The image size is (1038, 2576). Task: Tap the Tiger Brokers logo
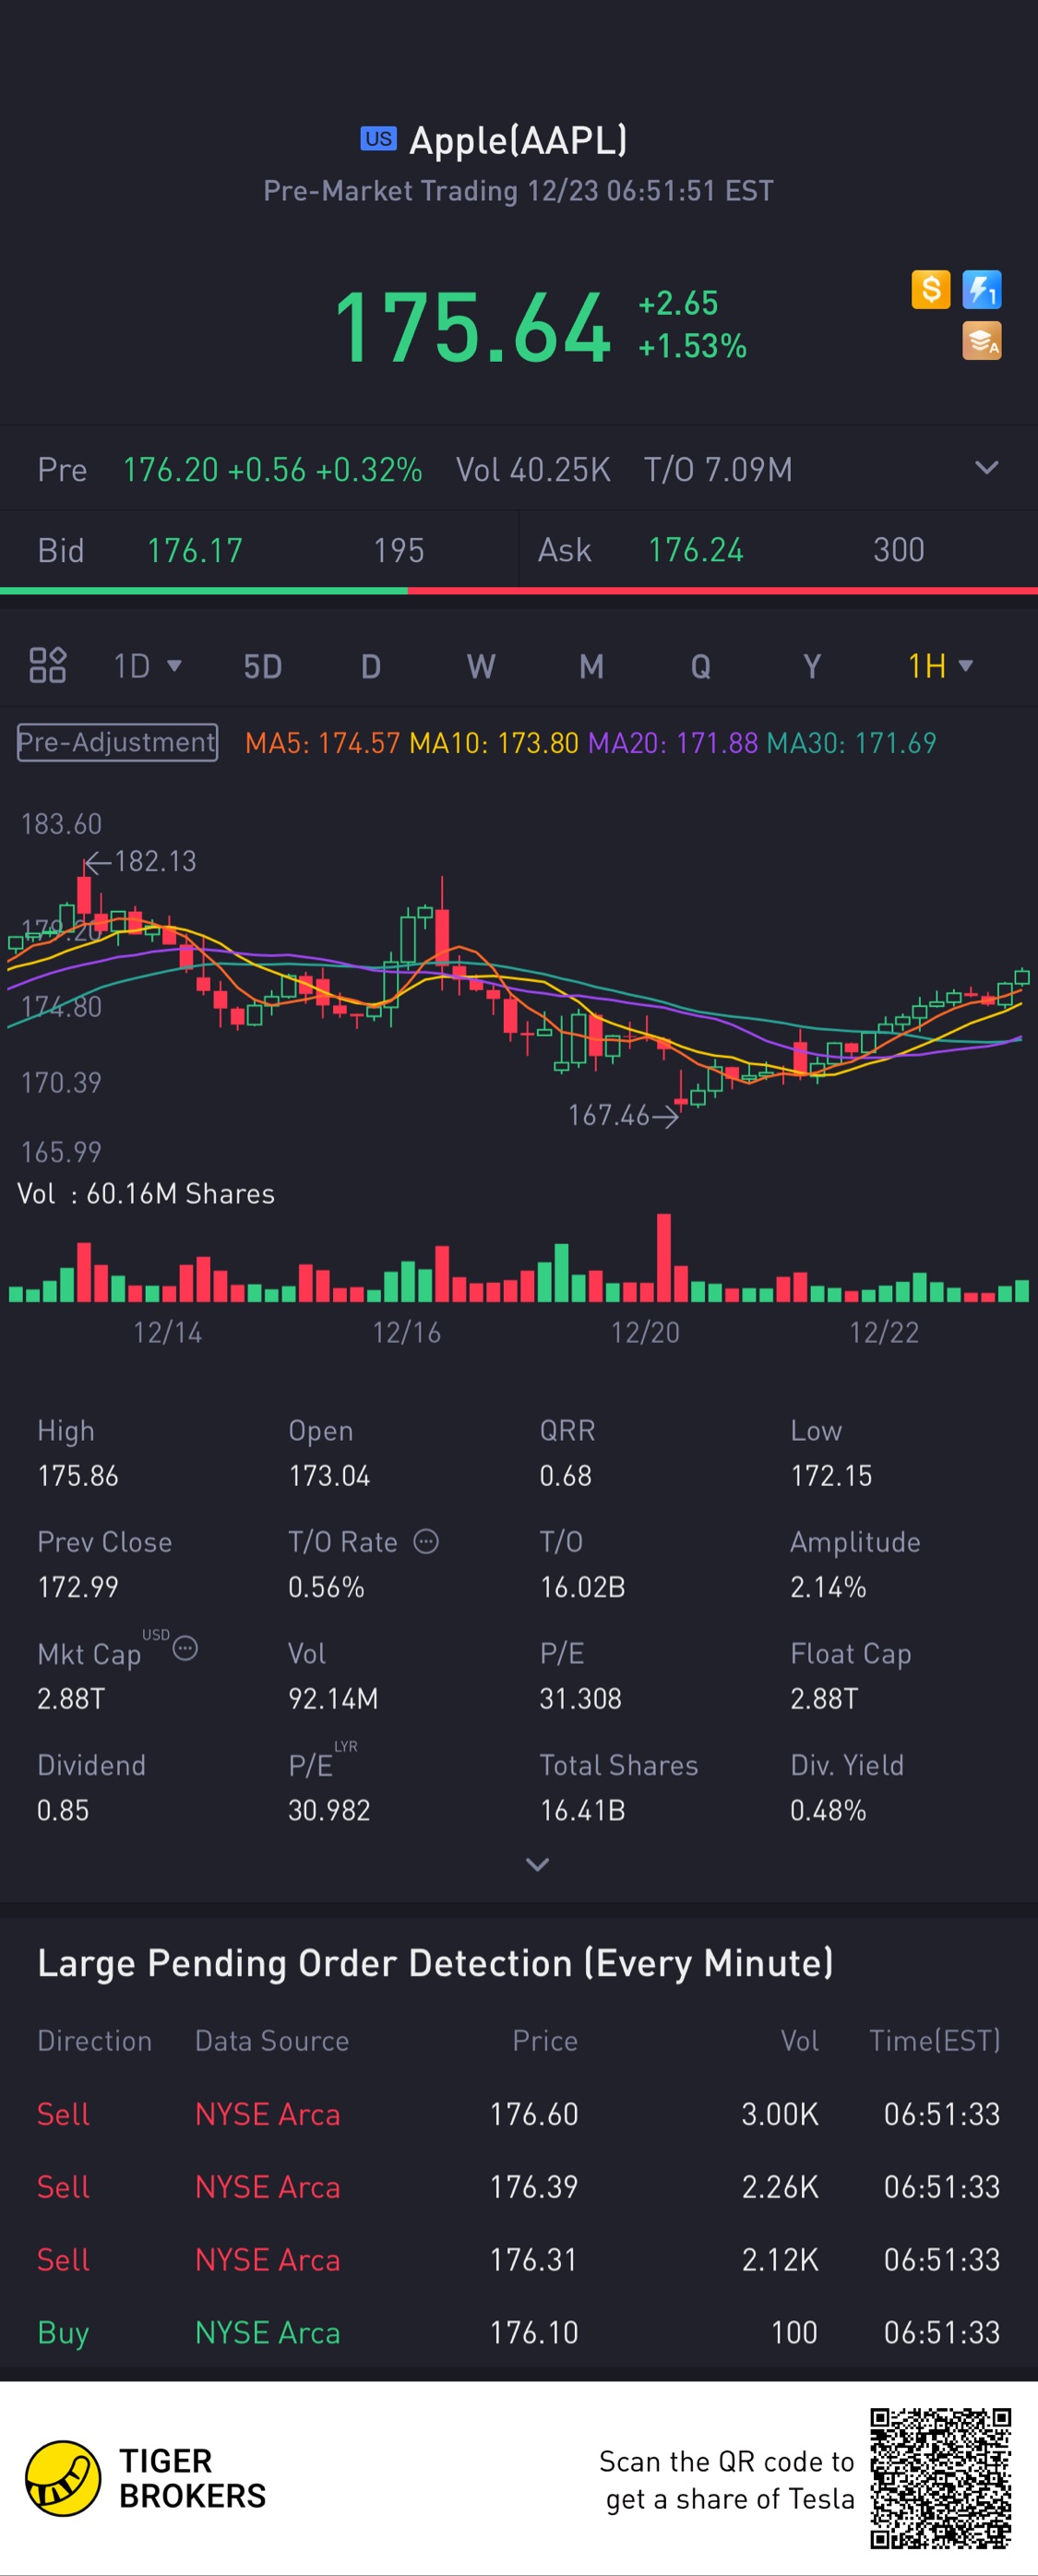tap(63, 2478)
